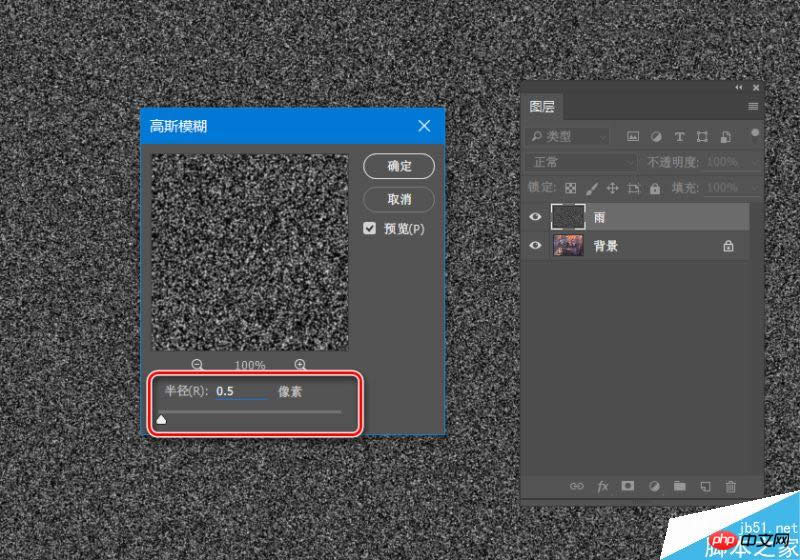Zoom out of the Gaussian blur preview
Screen dimensions: 800x560
point(197,365)
